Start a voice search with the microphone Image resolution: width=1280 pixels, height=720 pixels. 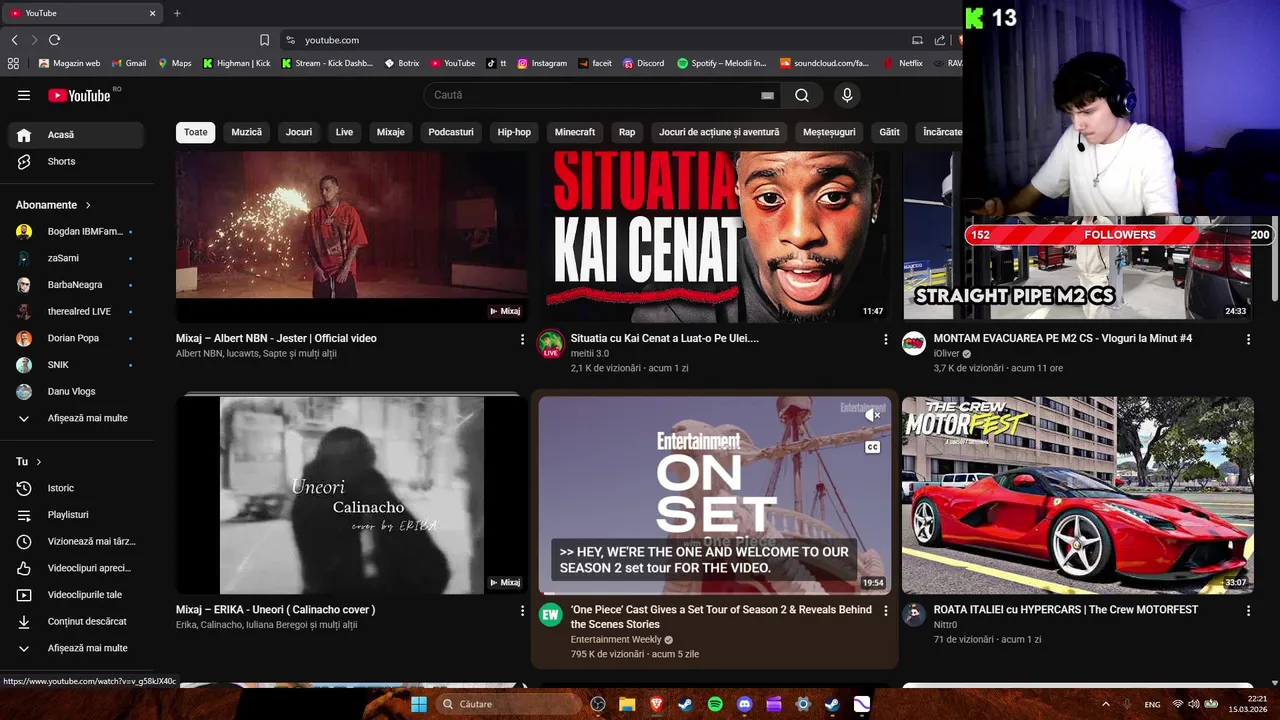click(x=847, y=95)
